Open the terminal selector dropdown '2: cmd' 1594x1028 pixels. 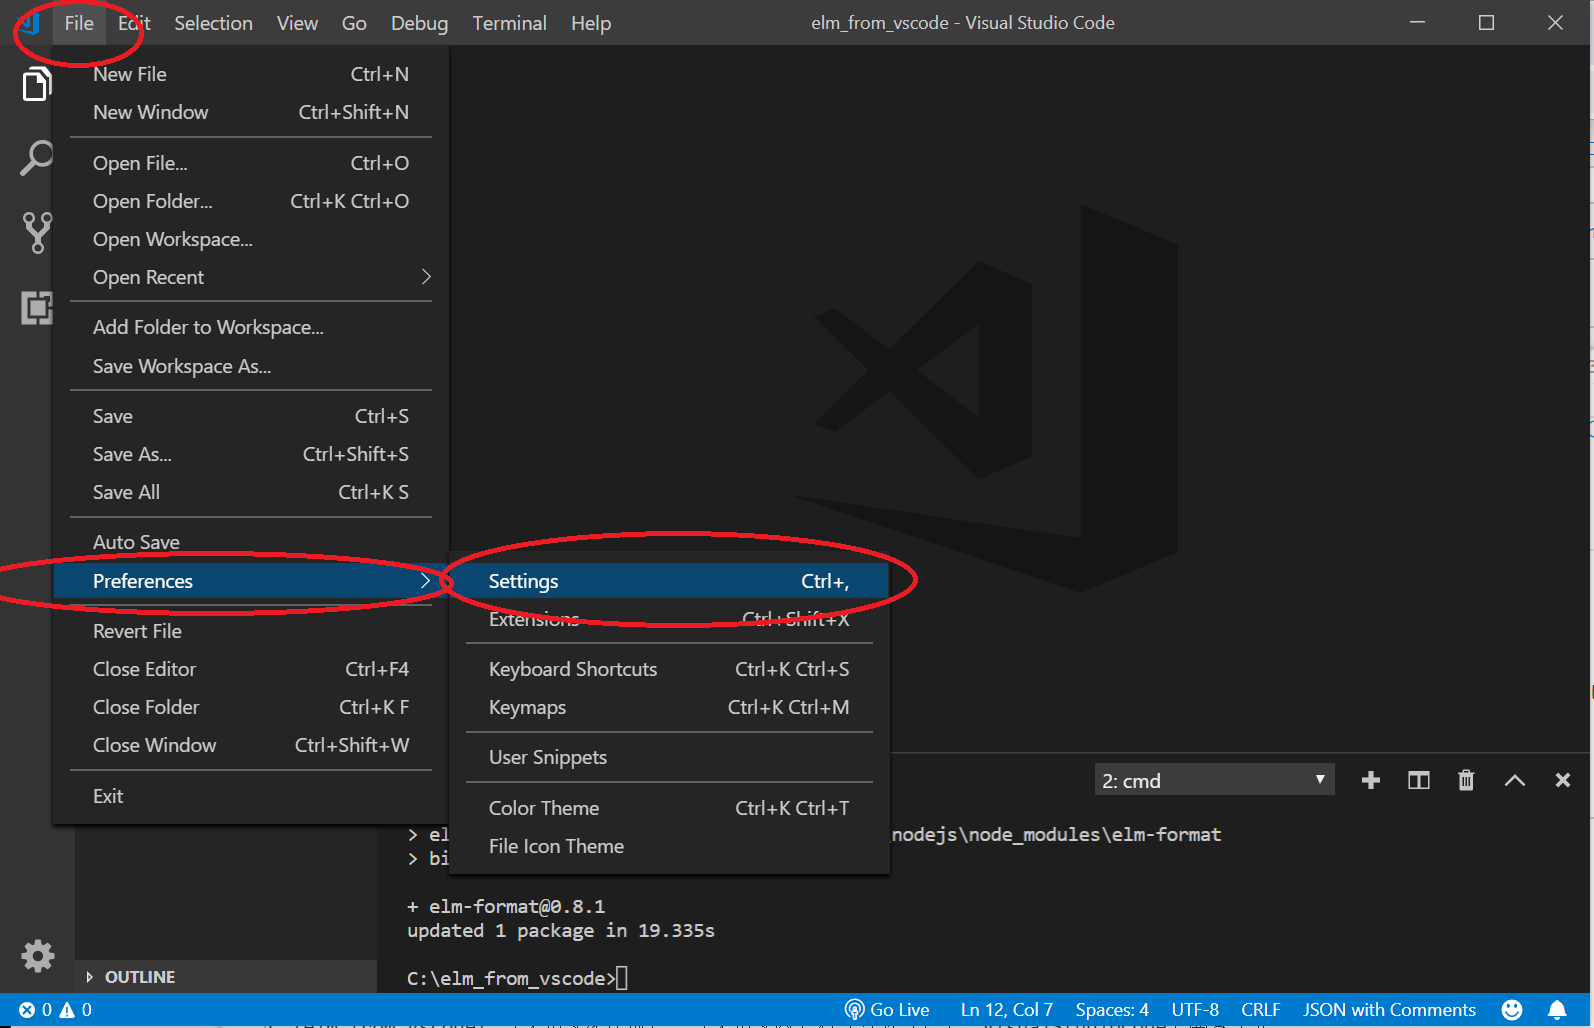(x=1213, y=780)
